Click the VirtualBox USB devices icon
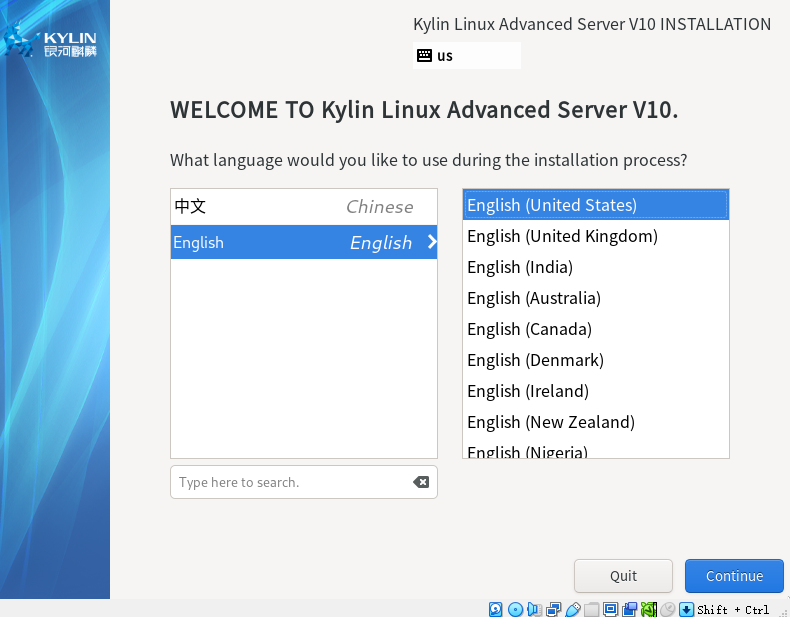This screenshot has height=617, width=790. [x=573, y=609]
